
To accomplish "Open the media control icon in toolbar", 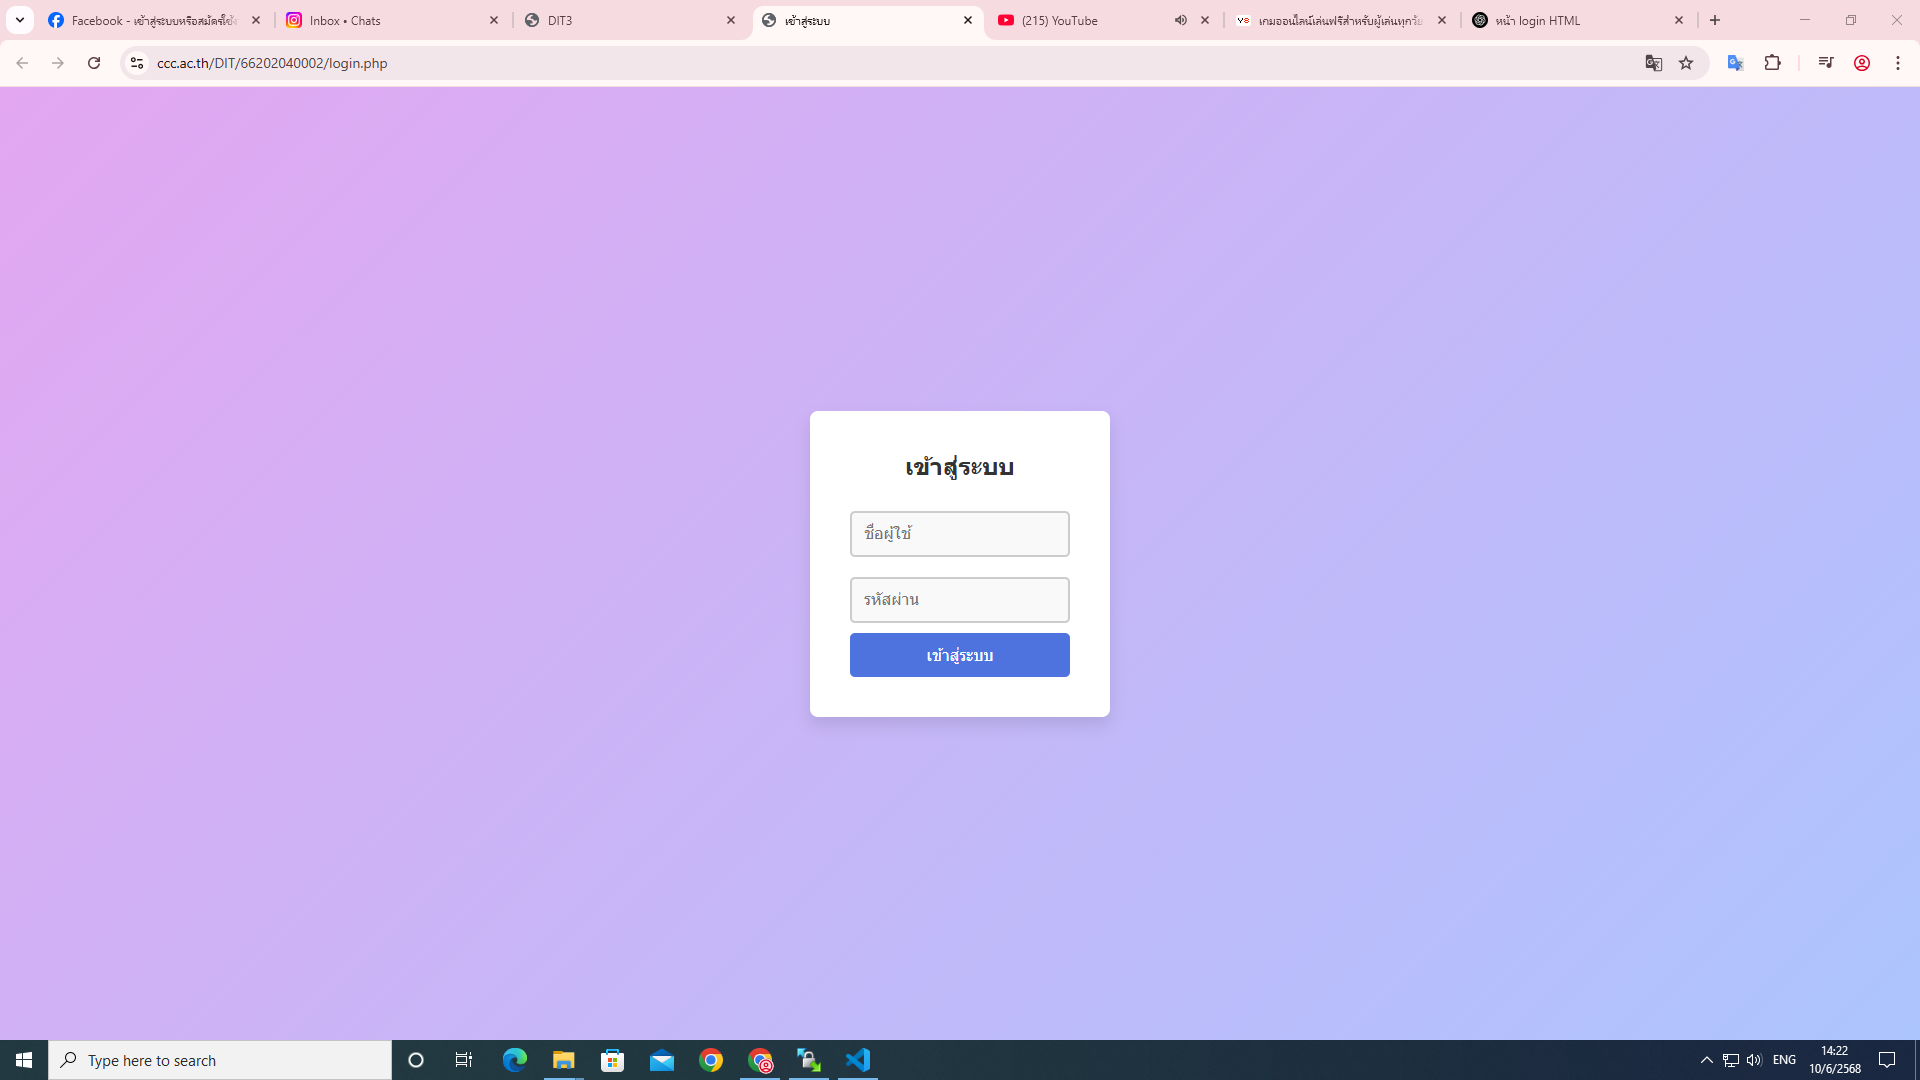I will pos(1826,63).
